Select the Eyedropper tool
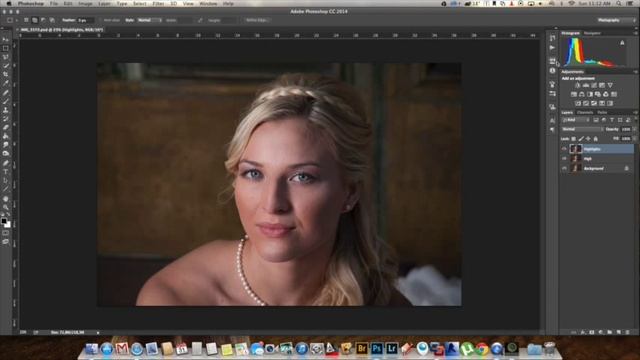The height and width of the screenshot is (360, 640). [x=6, y=84]
